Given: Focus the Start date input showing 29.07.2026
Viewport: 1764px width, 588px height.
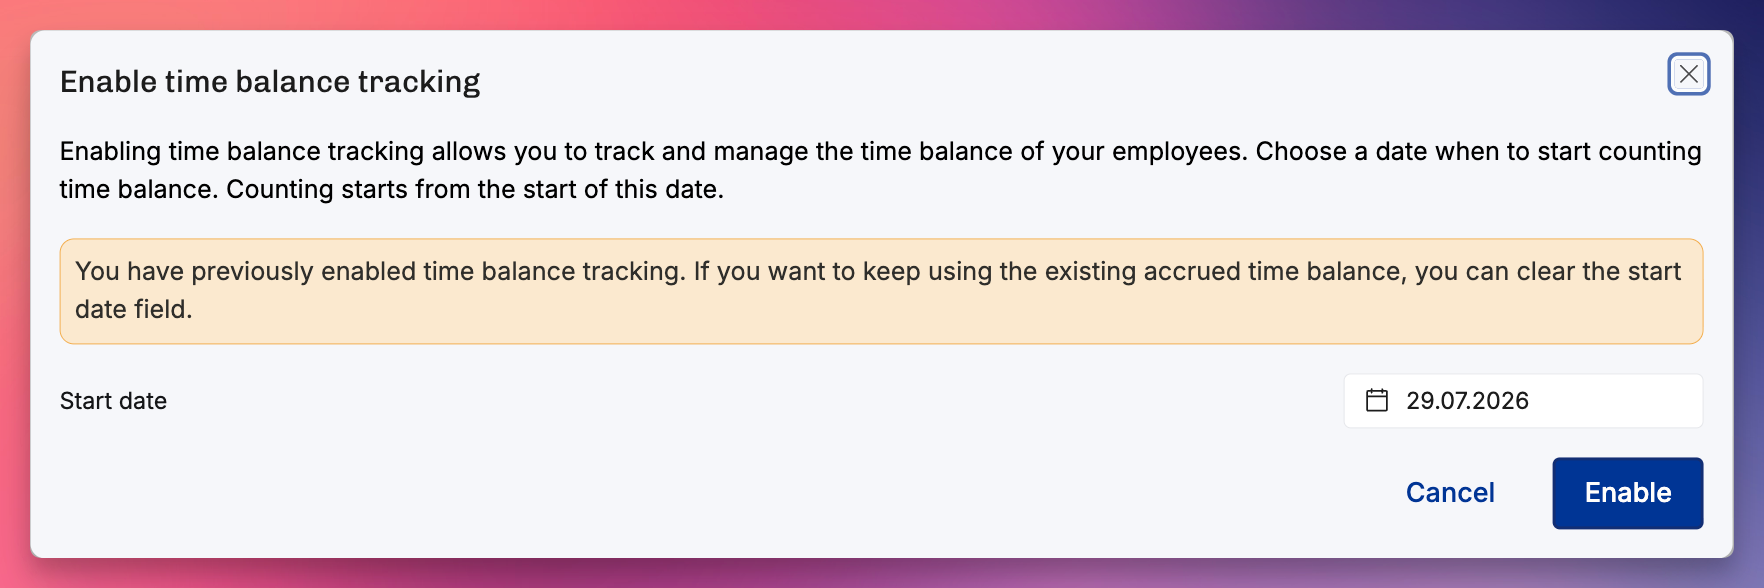Looking at the screenshot, I should tap(1523, 401).
